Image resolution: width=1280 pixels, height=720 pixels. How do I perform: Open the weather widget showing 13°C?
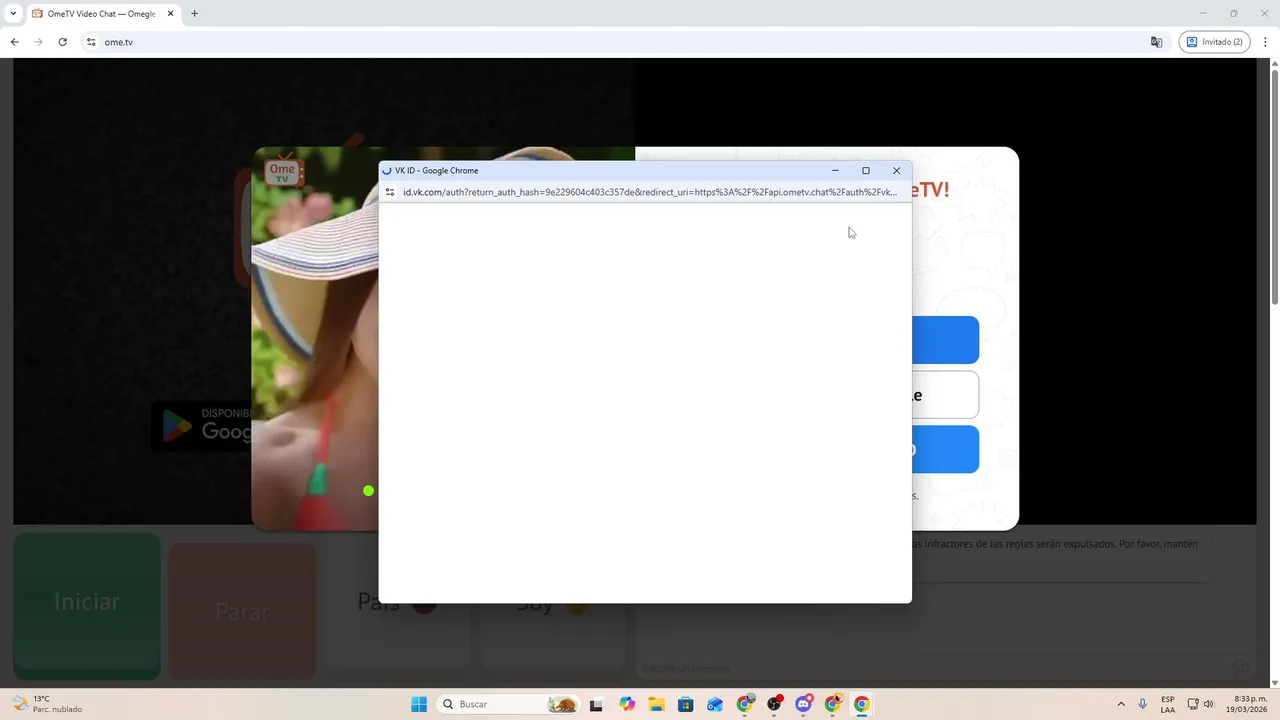pyautogui.click(x=48, y=704)
